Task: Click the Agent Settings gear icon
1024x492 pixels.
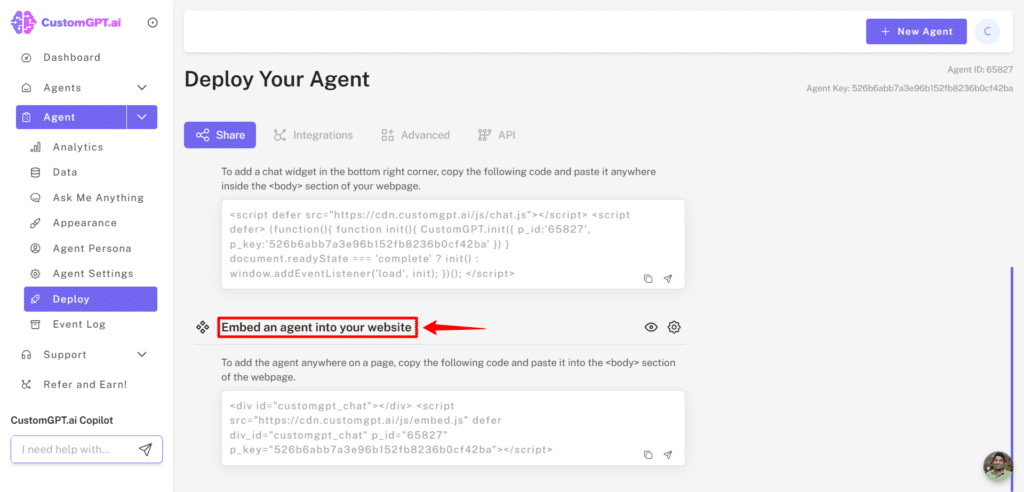Action: click(x=36, y=274)
